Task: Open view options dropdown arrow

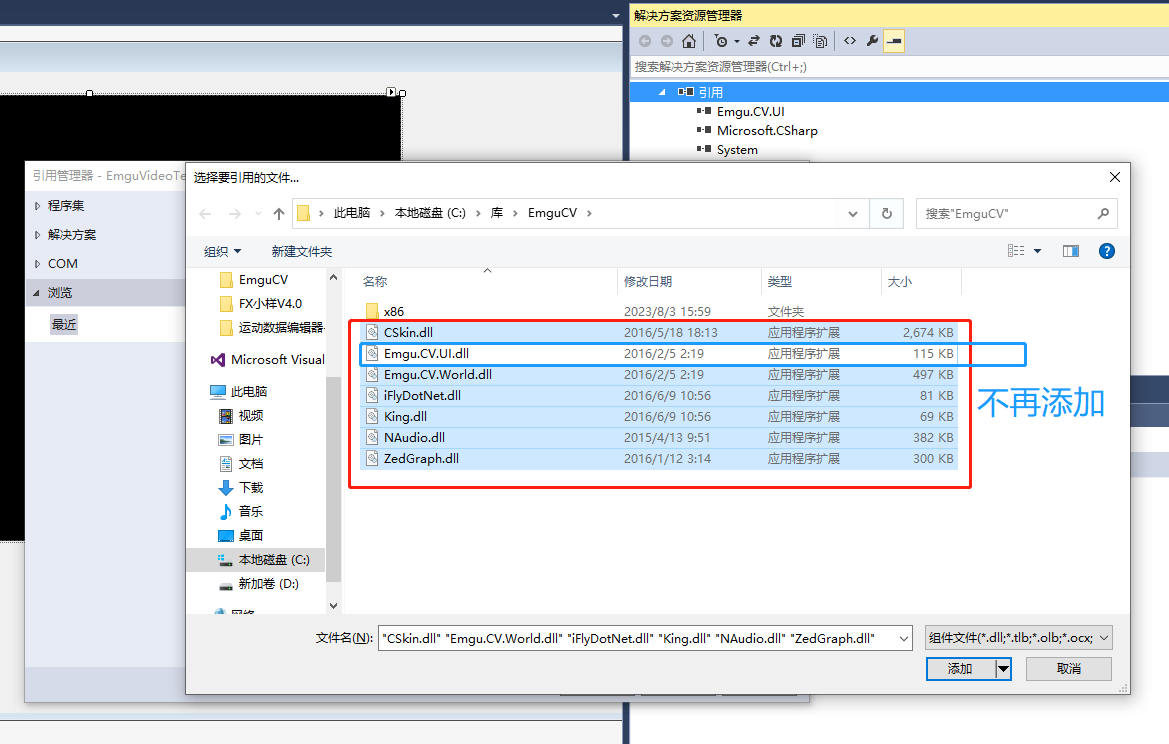Action: 1037,251
